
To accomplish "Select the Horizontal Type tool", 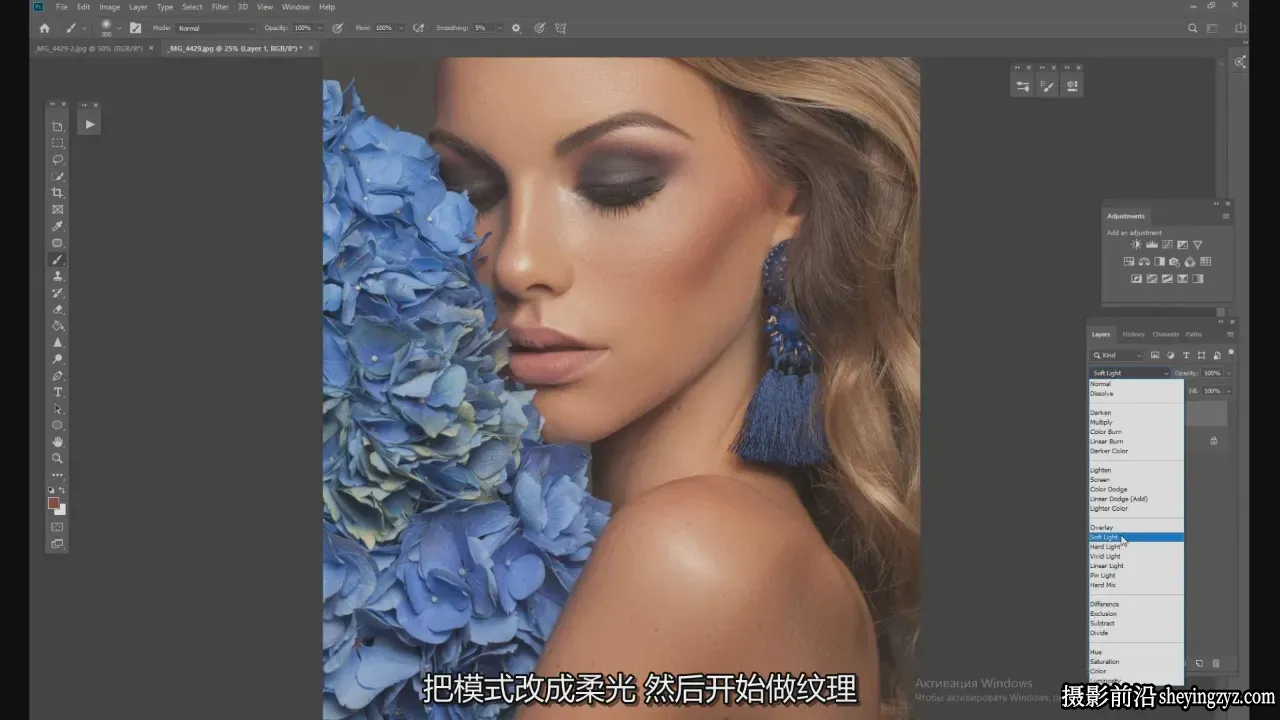I will [x=58, y=392].
